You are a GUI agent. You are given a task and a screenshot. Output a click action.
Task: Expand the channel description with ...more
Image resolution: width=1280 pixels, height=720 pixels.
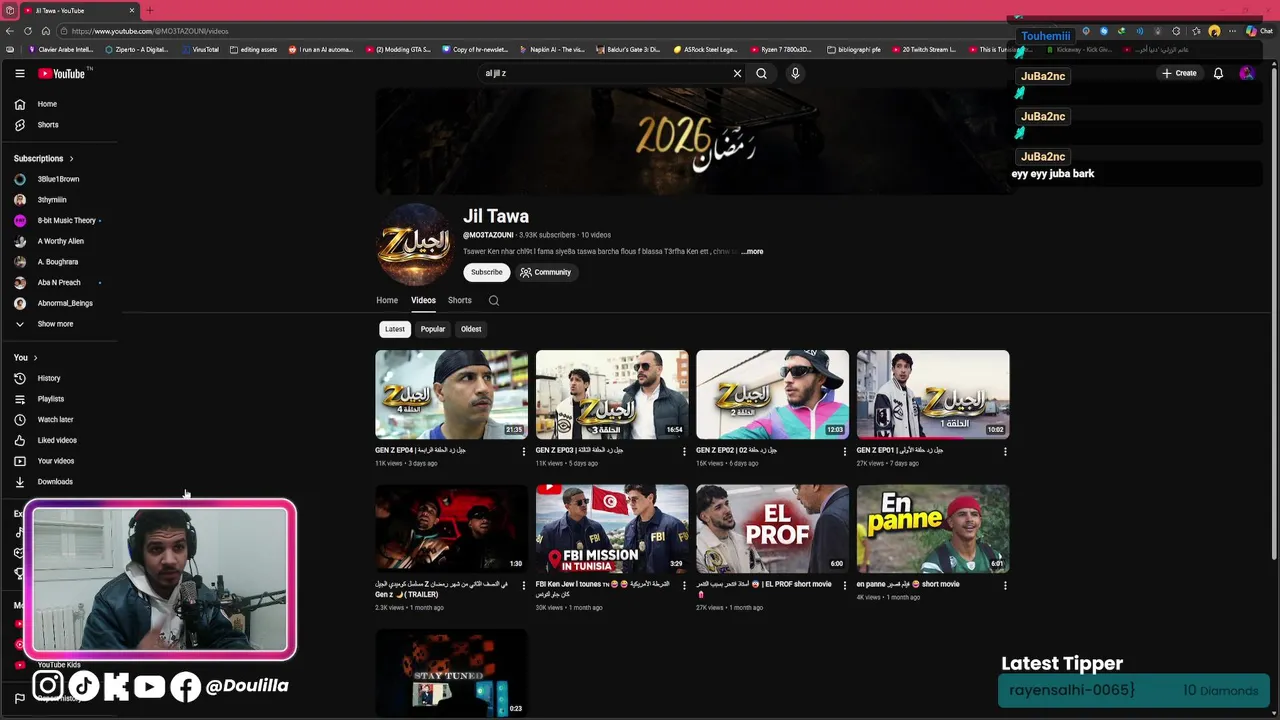point(752,252)
